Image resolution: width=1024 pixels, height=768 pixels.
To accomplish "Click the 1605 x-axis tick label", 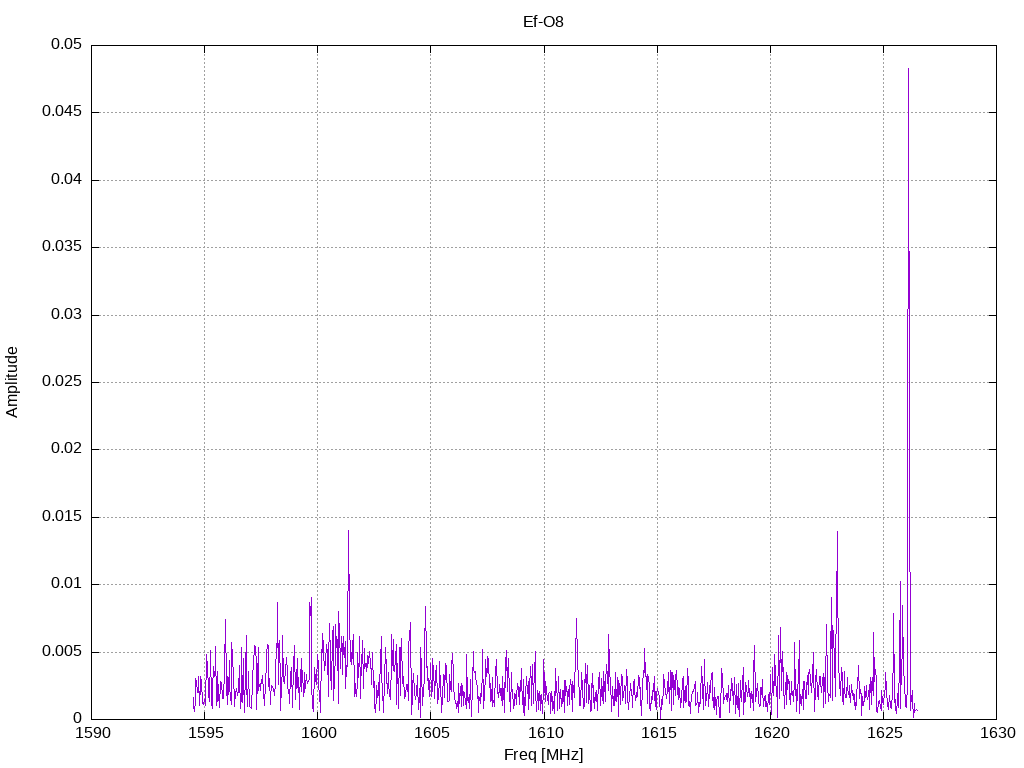I will click(432, 733).
